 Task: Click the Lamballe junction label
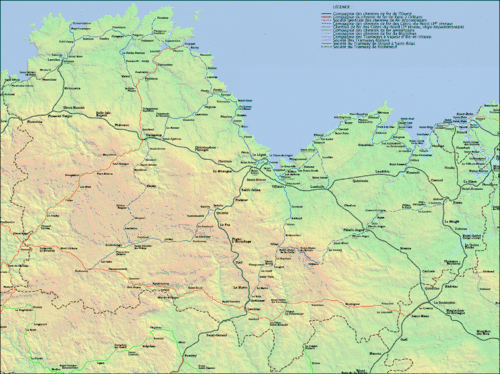tap(317, 187)
